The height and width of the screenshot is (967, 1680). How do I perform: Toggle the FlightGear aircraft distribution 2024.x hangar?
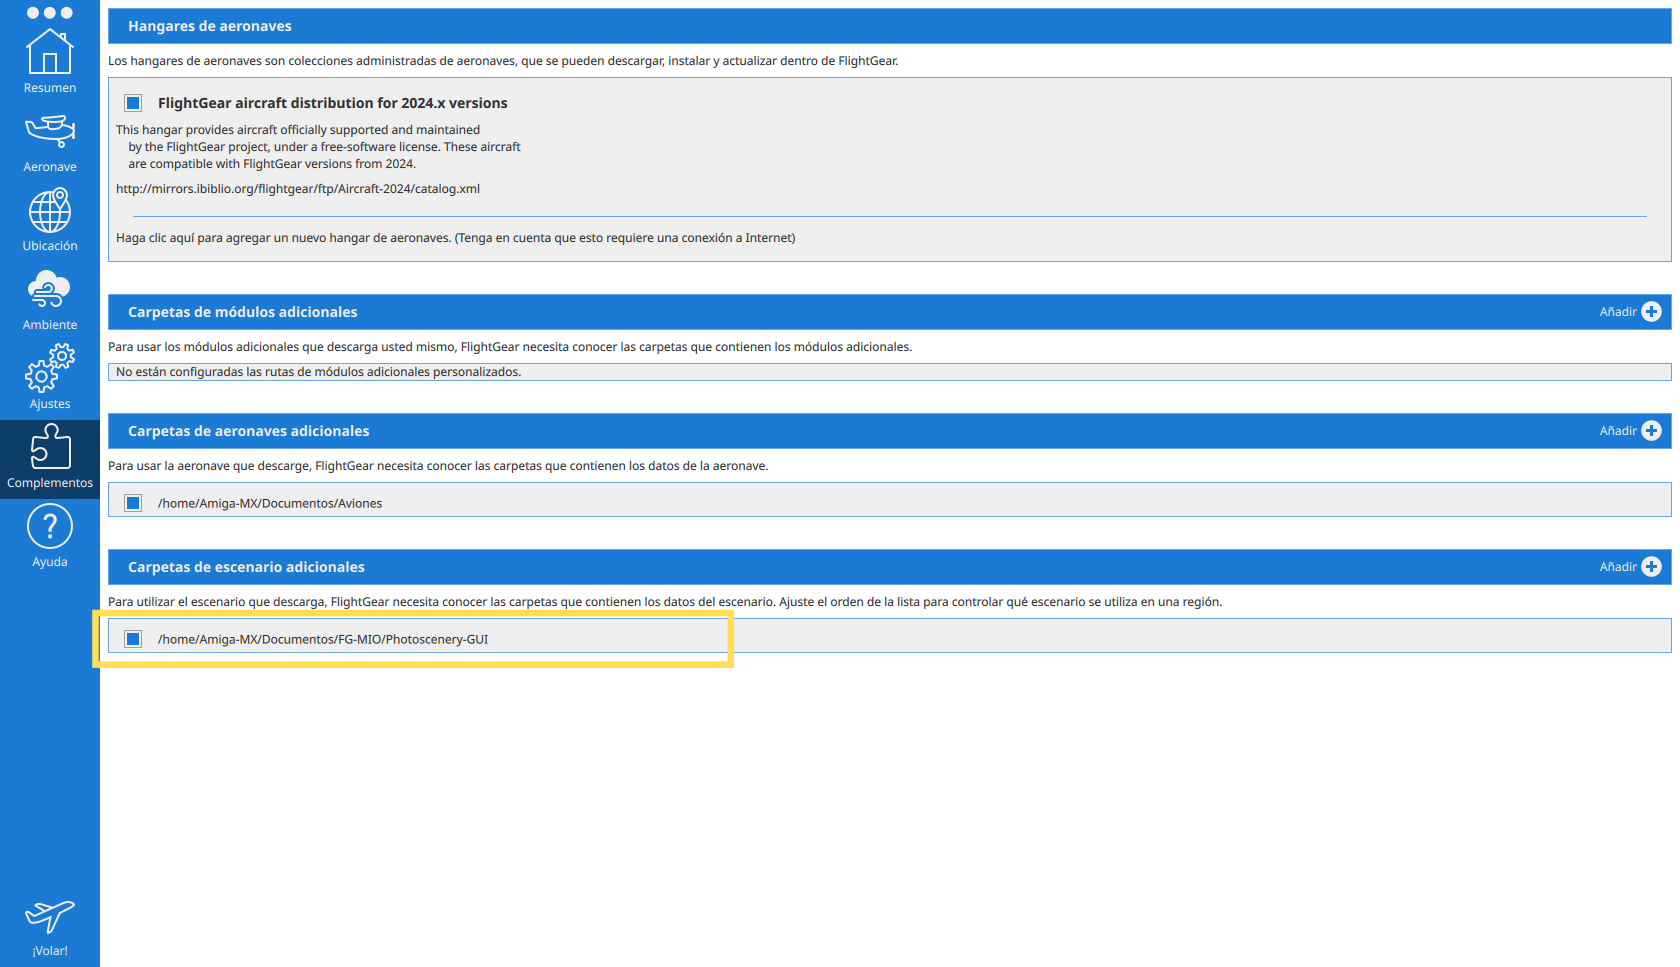click(x=133, y=103)
